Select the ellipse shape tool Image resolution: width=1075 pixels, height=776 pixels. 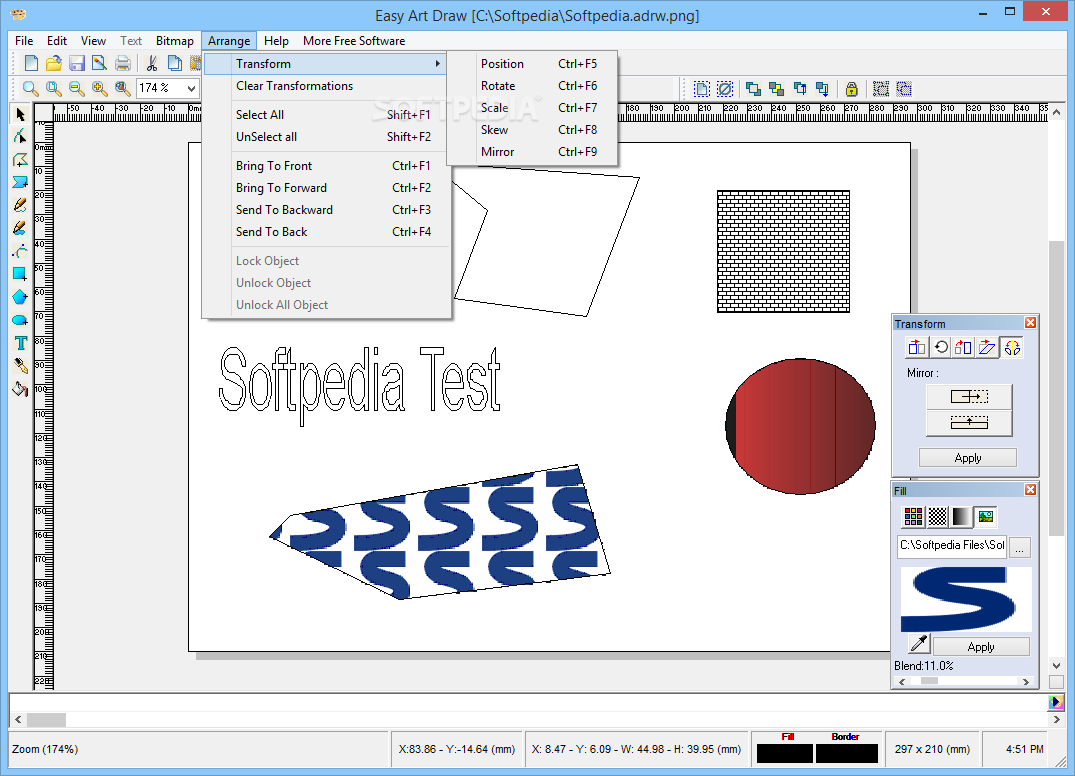click(20, 320)
